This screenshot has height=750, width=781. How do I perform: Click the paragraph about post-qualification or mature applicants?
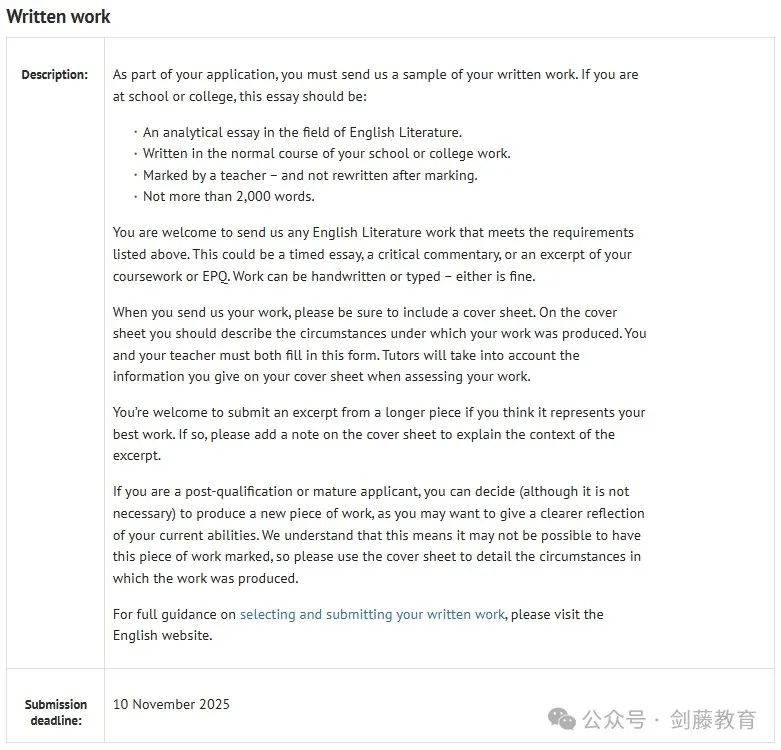[x=379, y=535]
